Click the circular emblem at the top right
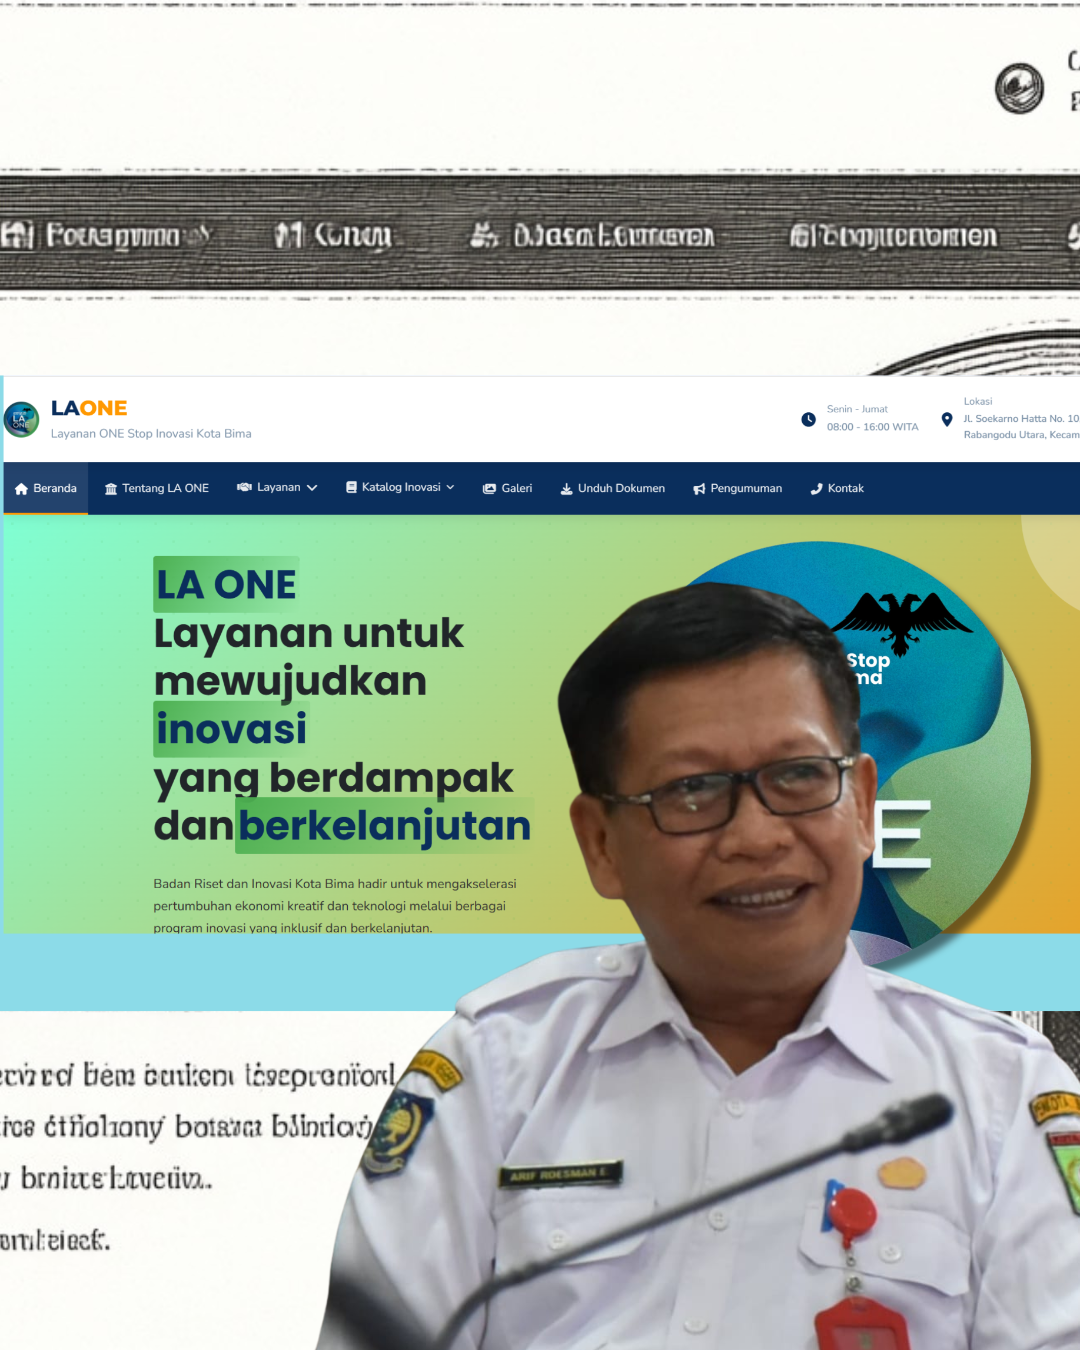Image resolution: width=1080 pixels, height=1350 pixels. (x=1019, y=88)
